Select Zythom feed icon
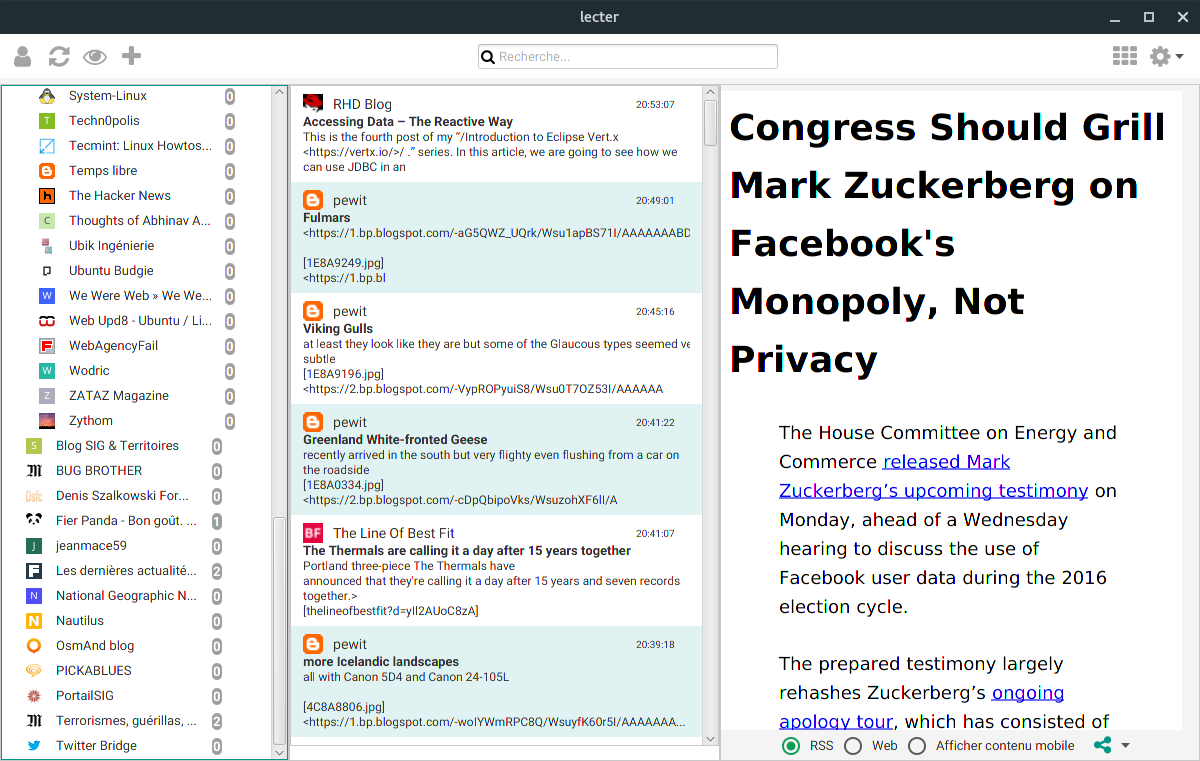The width and height of the screenshot is (1200, 761). 46,421
